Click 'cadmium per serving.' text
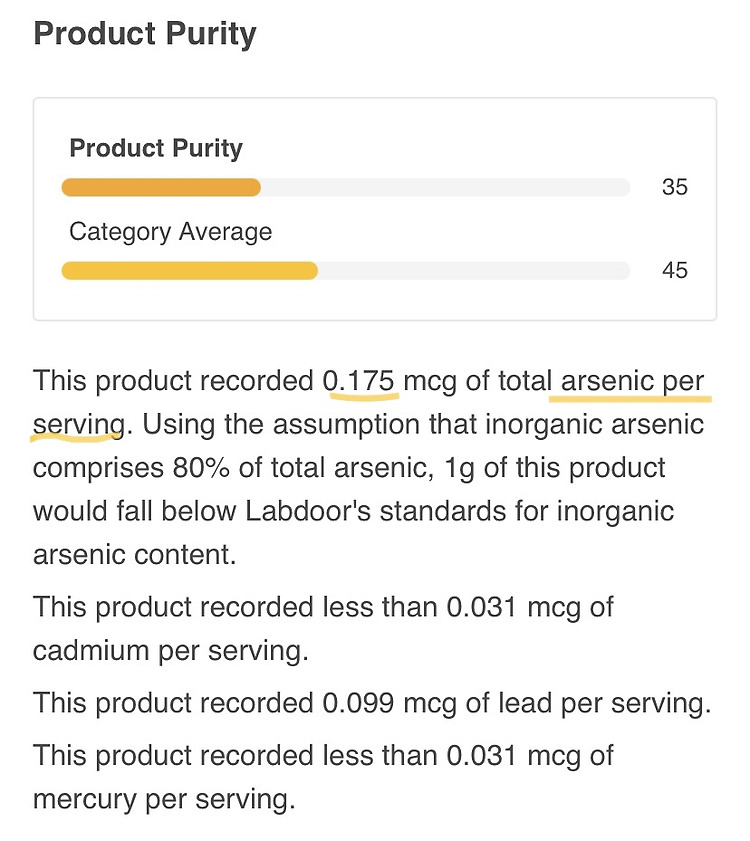Screen dimensions: 750x841 click(171, 651)
